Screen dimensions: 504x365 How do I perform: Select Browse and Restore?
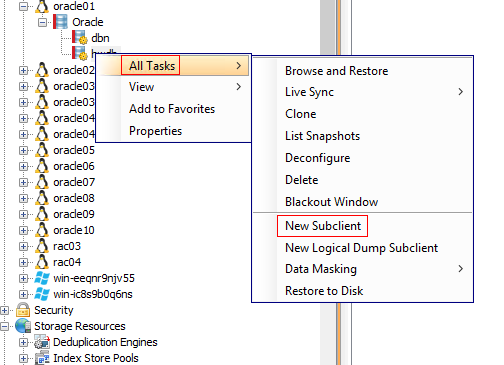pos(336,71)
